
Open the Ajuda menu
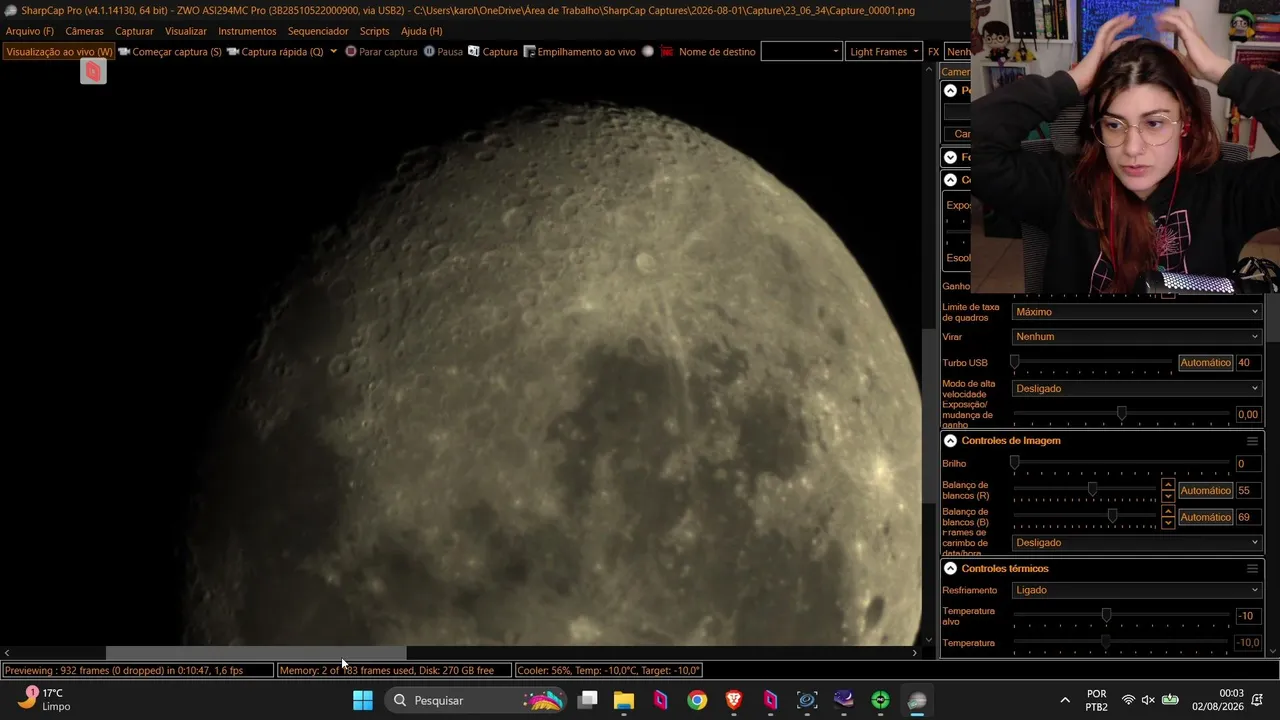(421, 31)
